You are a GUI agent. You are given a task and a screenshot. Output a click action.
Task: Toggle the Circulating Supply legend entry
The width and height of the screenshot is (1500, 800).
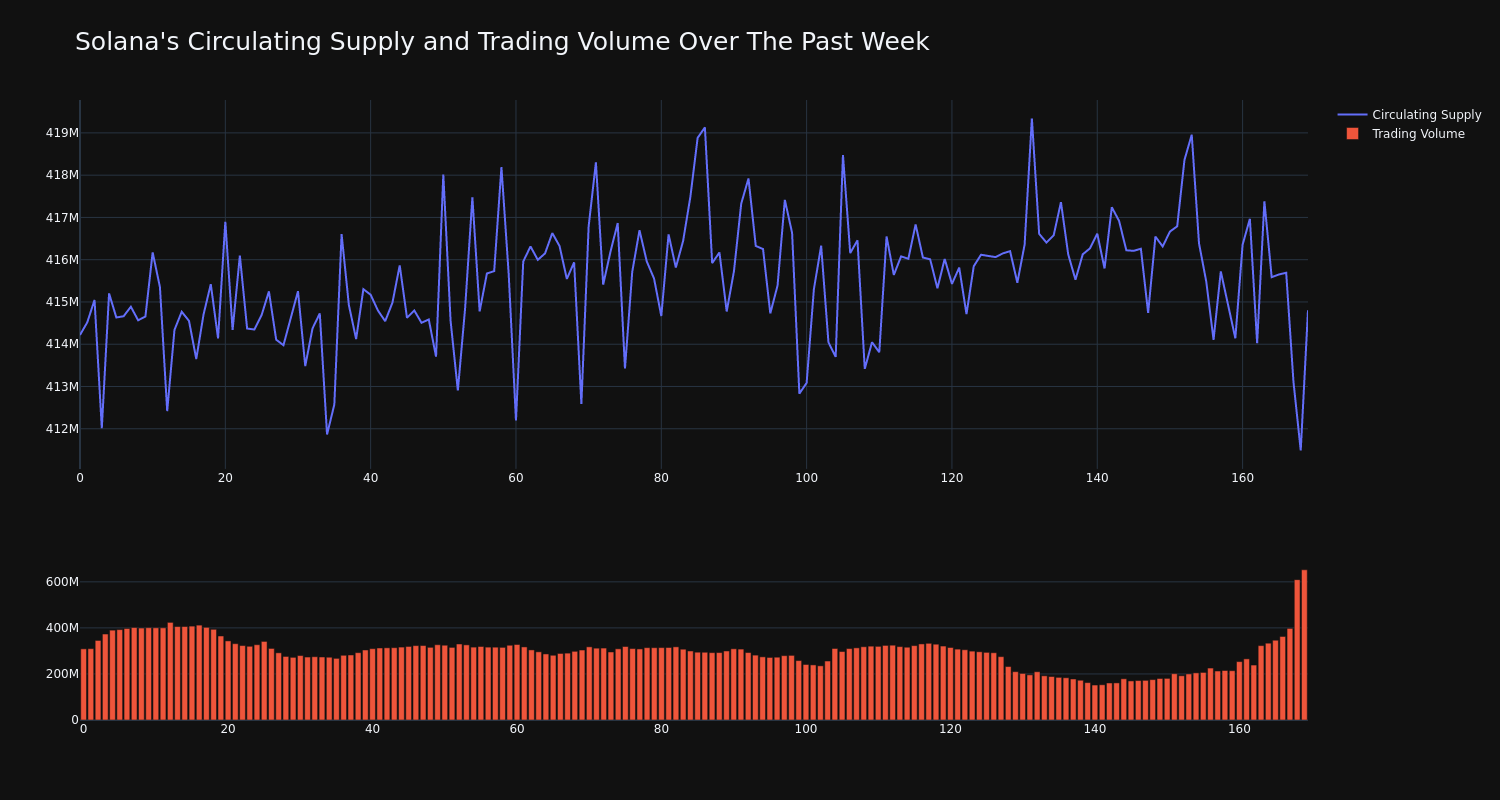point(1409,115)
